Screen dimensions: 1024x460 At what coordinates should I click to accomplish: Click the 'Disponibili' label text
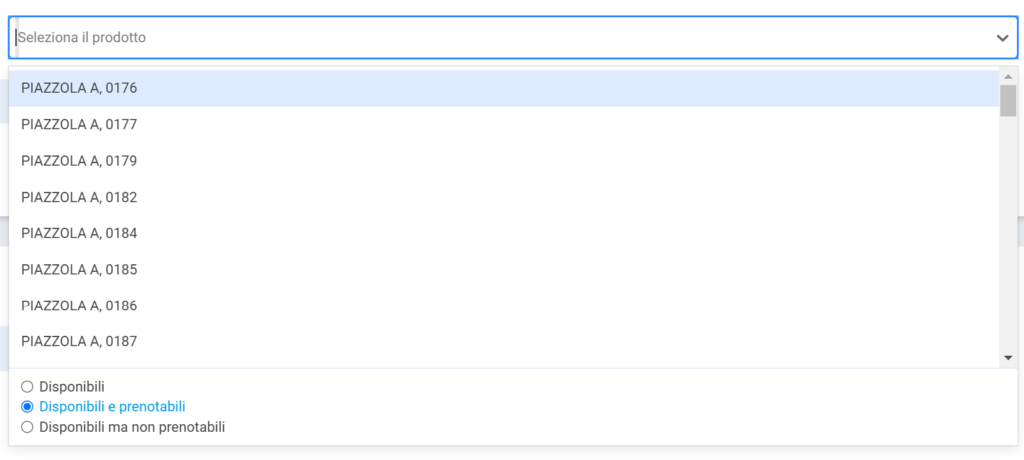pyautogui.click(x=72, y=386)
